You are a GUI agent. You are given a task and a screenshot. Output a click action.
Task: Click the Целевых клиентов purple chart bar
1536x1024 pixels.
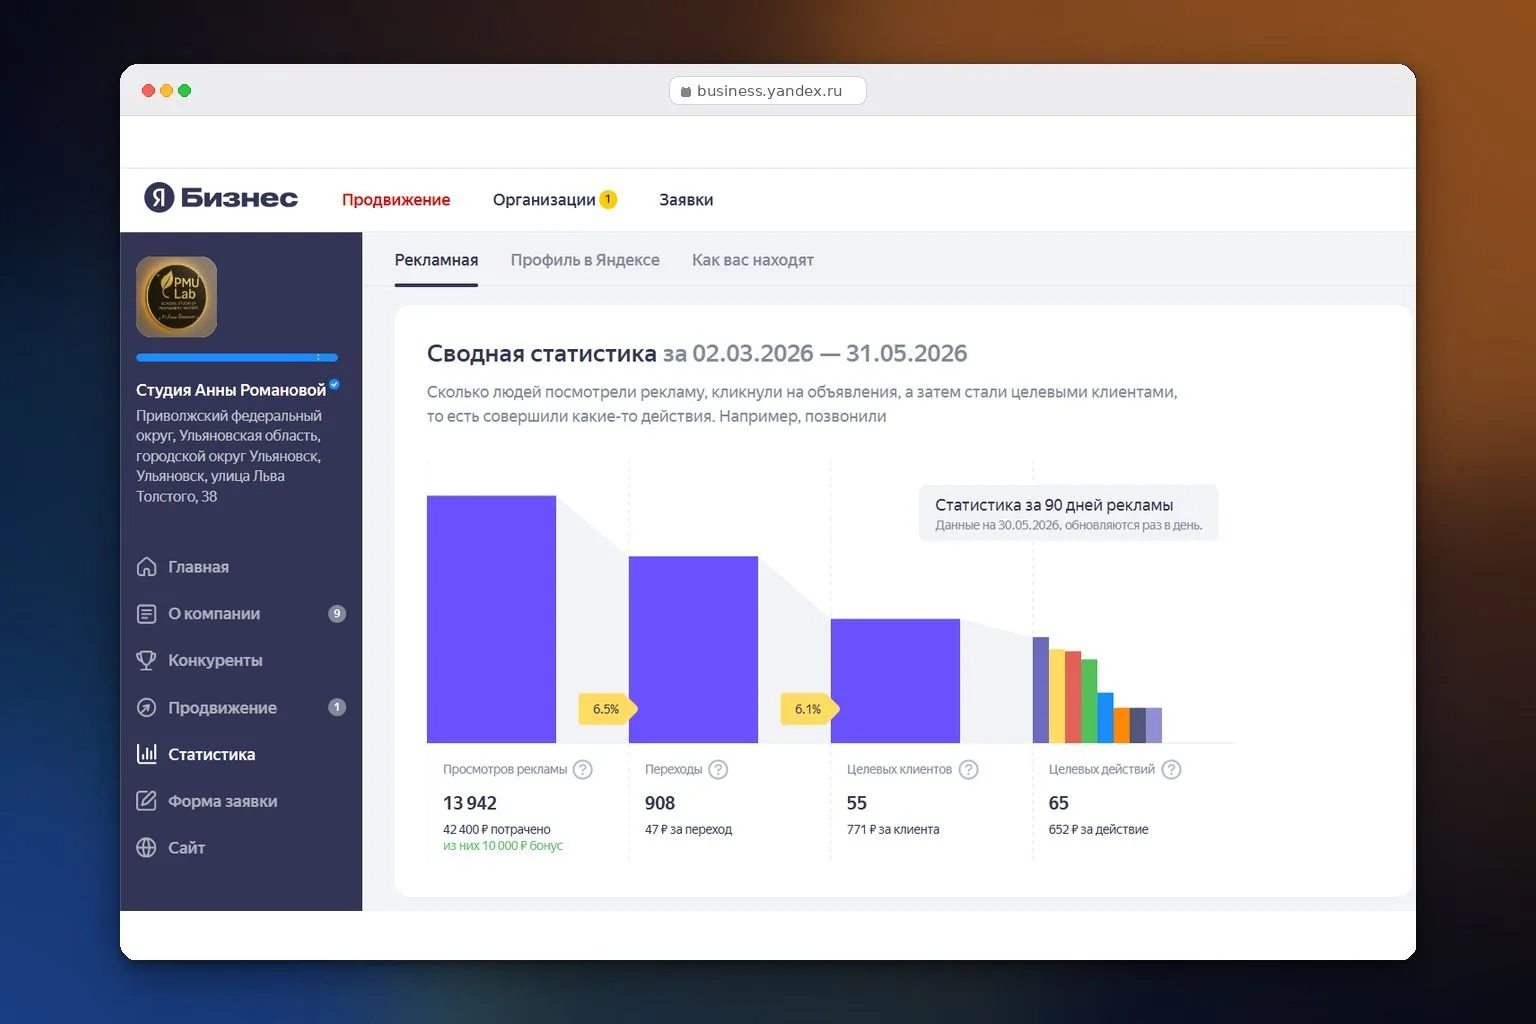tap(895, 681)
